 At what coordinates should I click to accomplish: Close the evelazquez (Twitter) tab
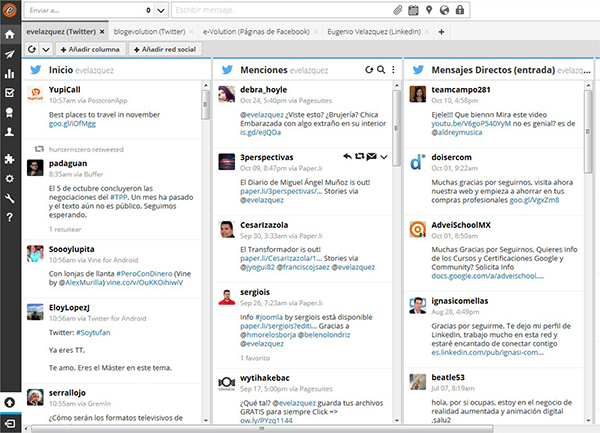(x=102, y=32)
